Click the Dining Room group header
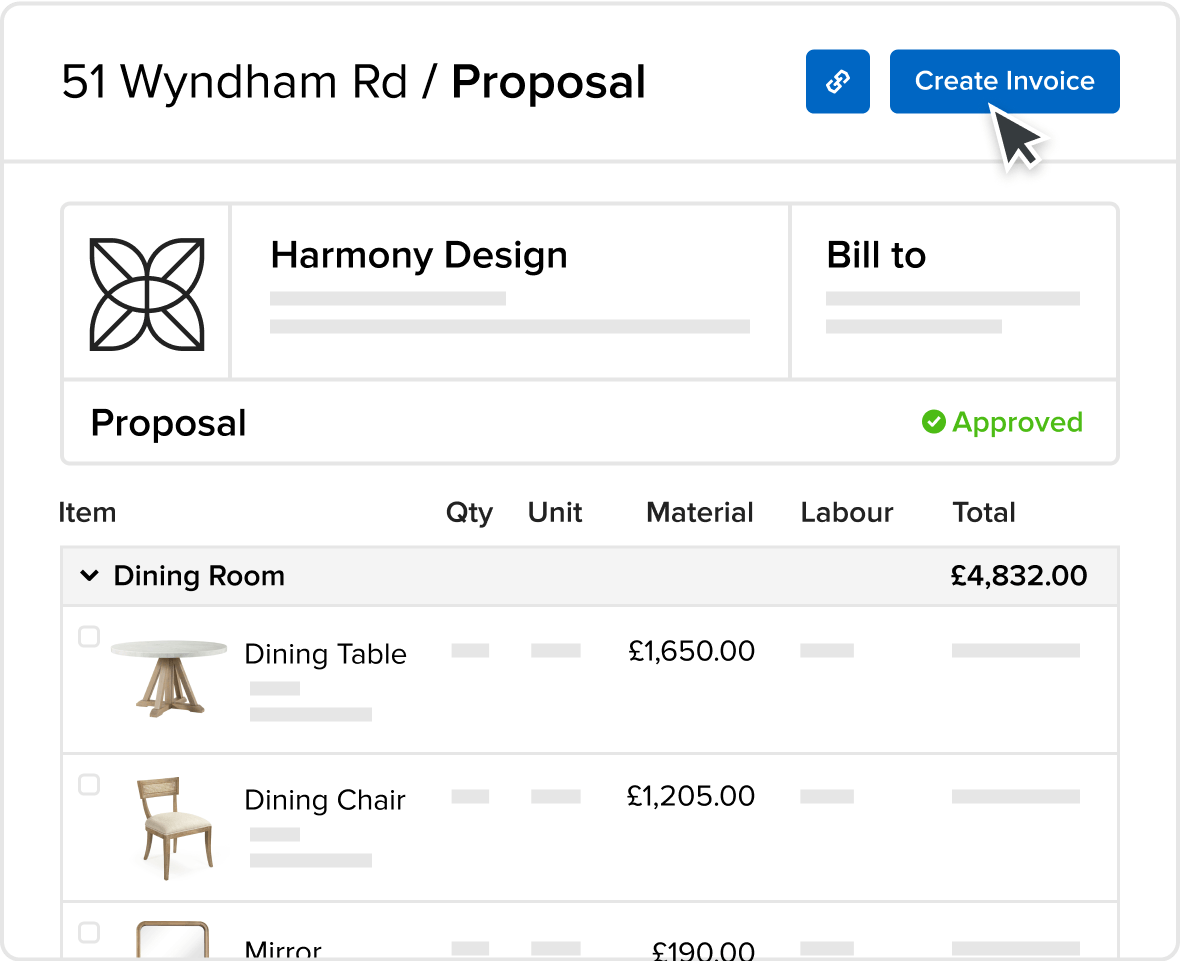This screenshot has width=1180, height=961. pyautogui.click(x=199, y=576)
